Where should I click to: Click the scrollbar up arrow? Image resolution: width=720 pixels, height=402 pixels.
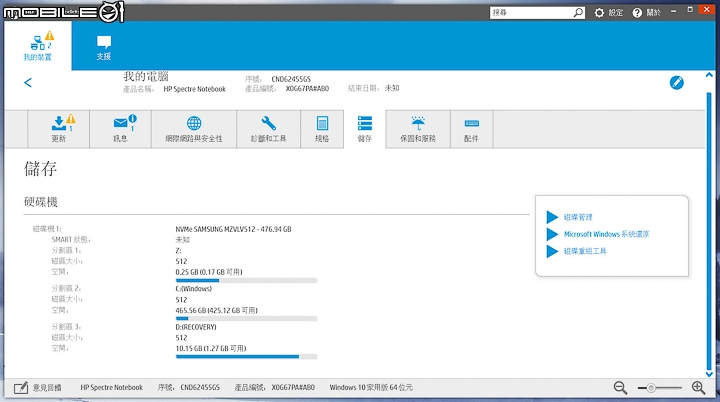pos(709,75)
